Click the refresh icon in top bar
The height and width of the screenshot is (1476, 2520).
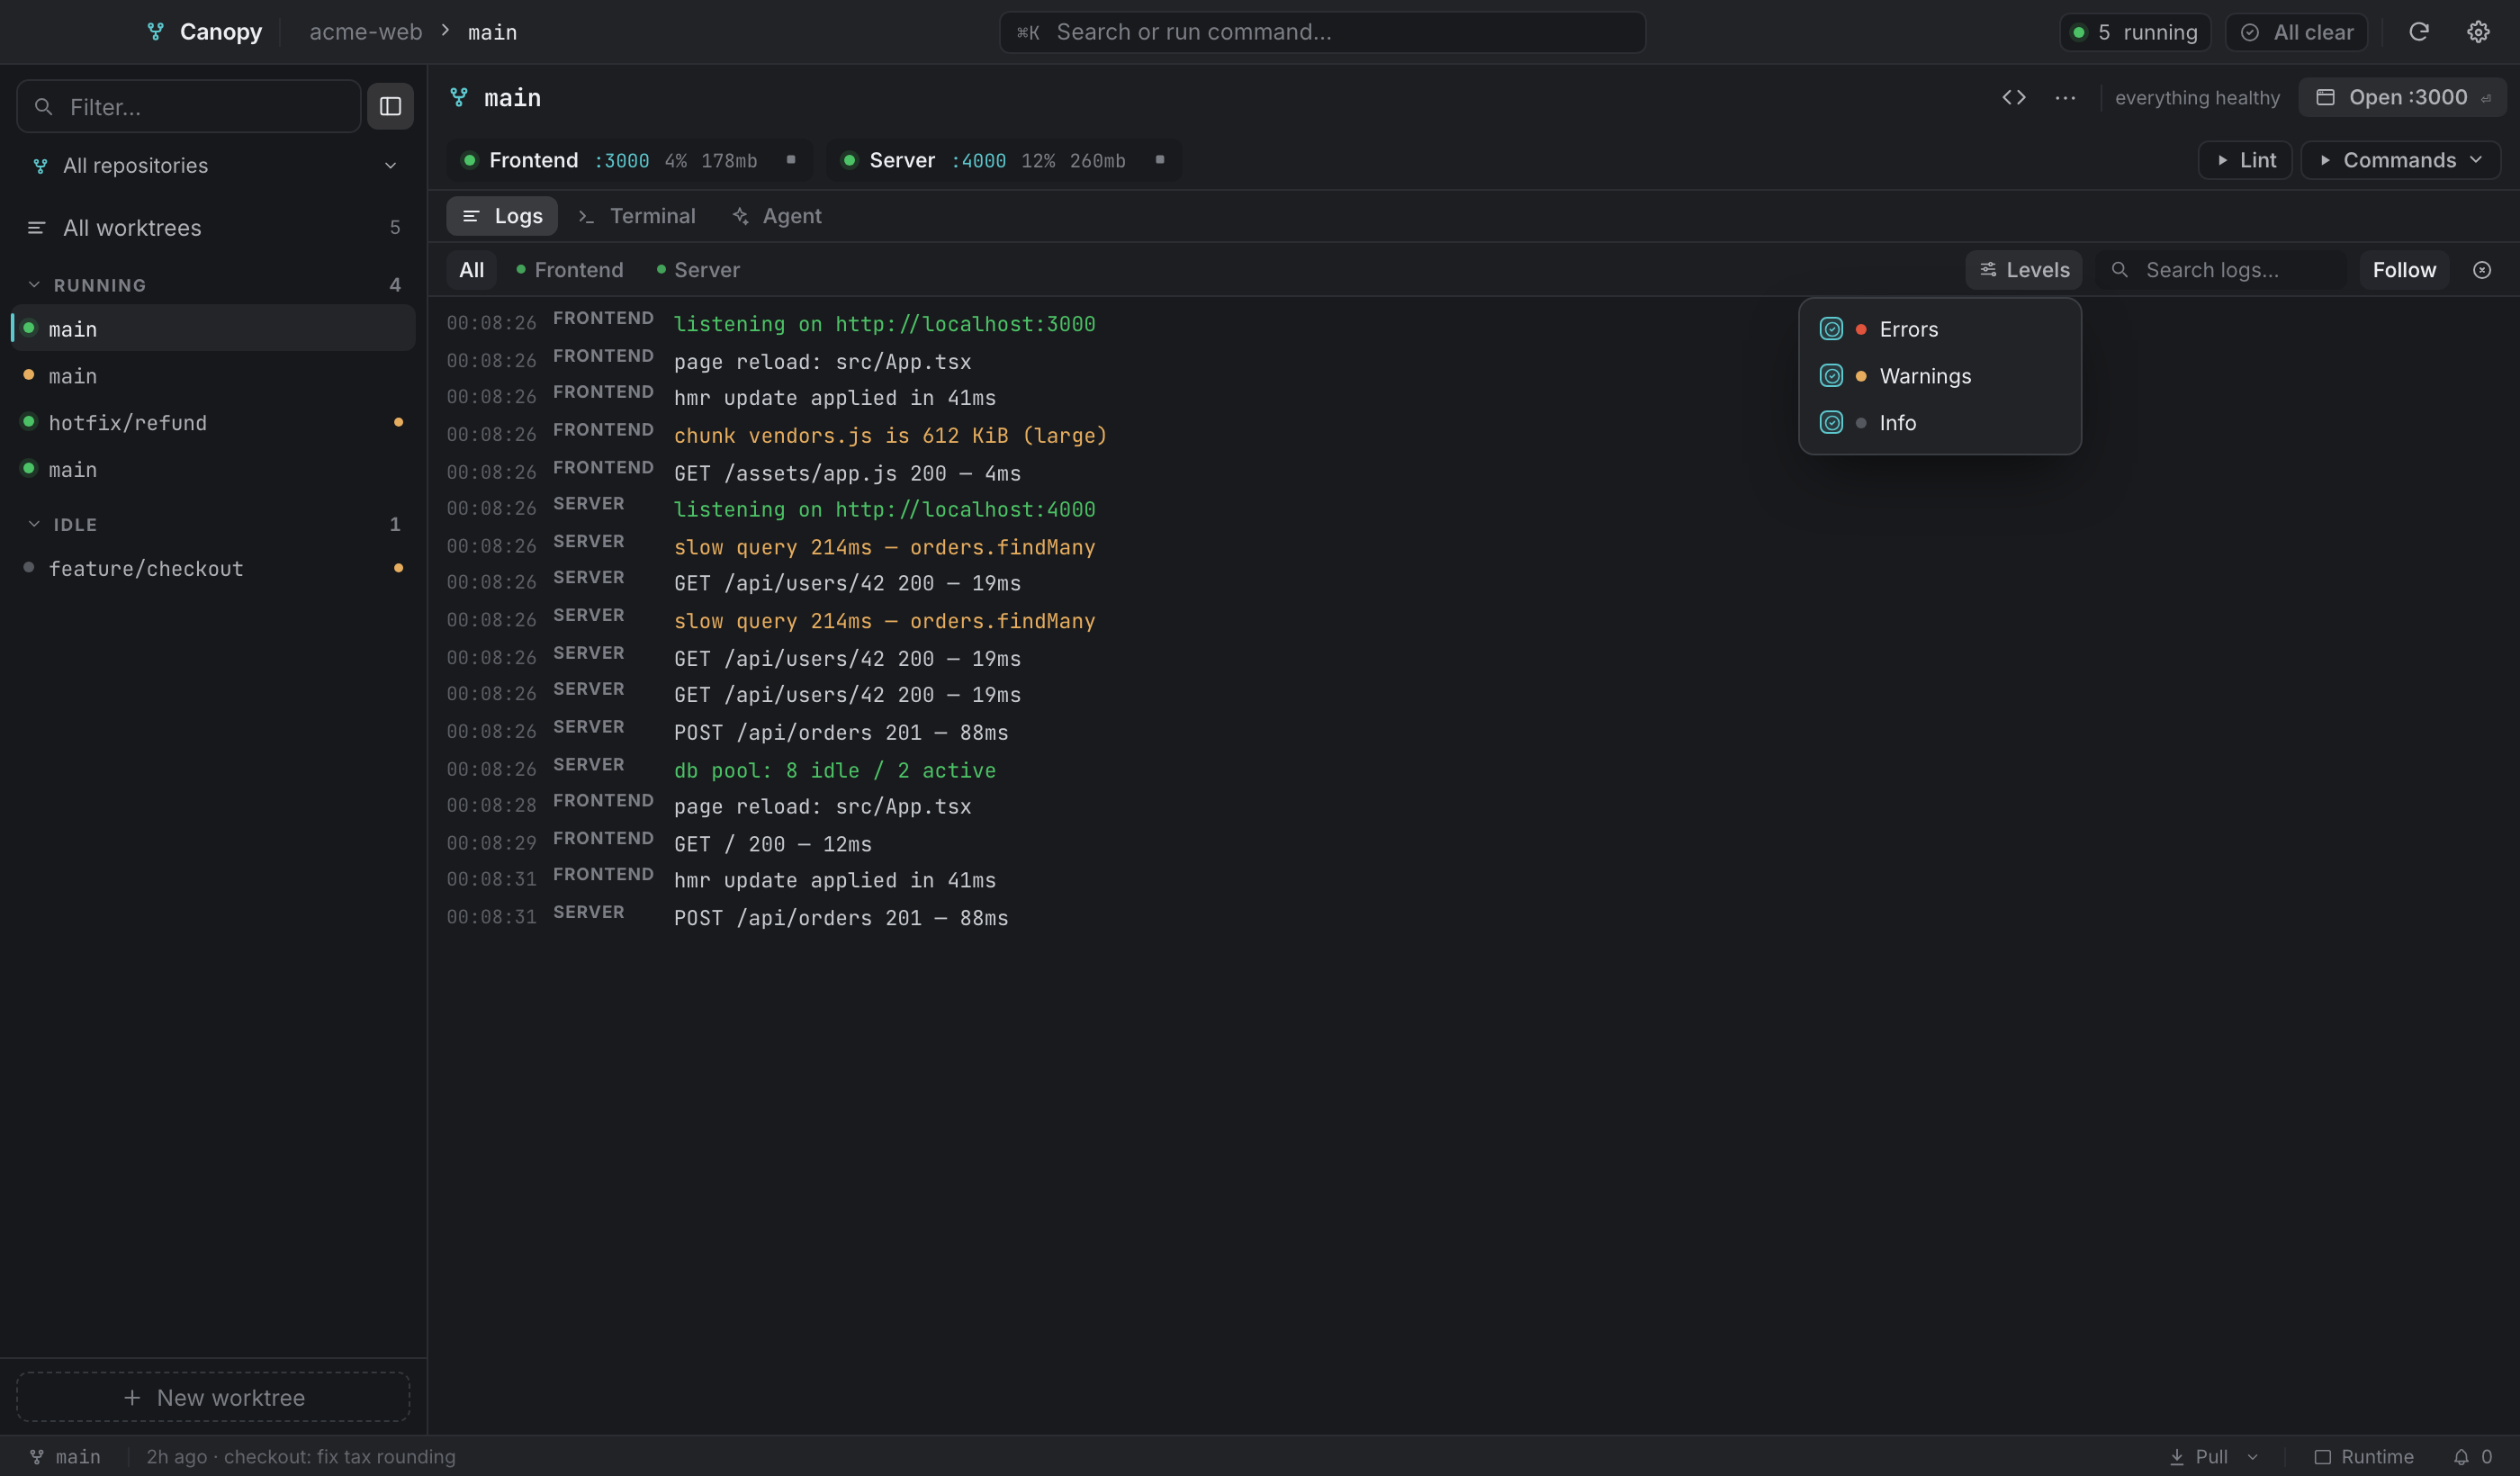pyautogui.click(x=2419, y=32)
